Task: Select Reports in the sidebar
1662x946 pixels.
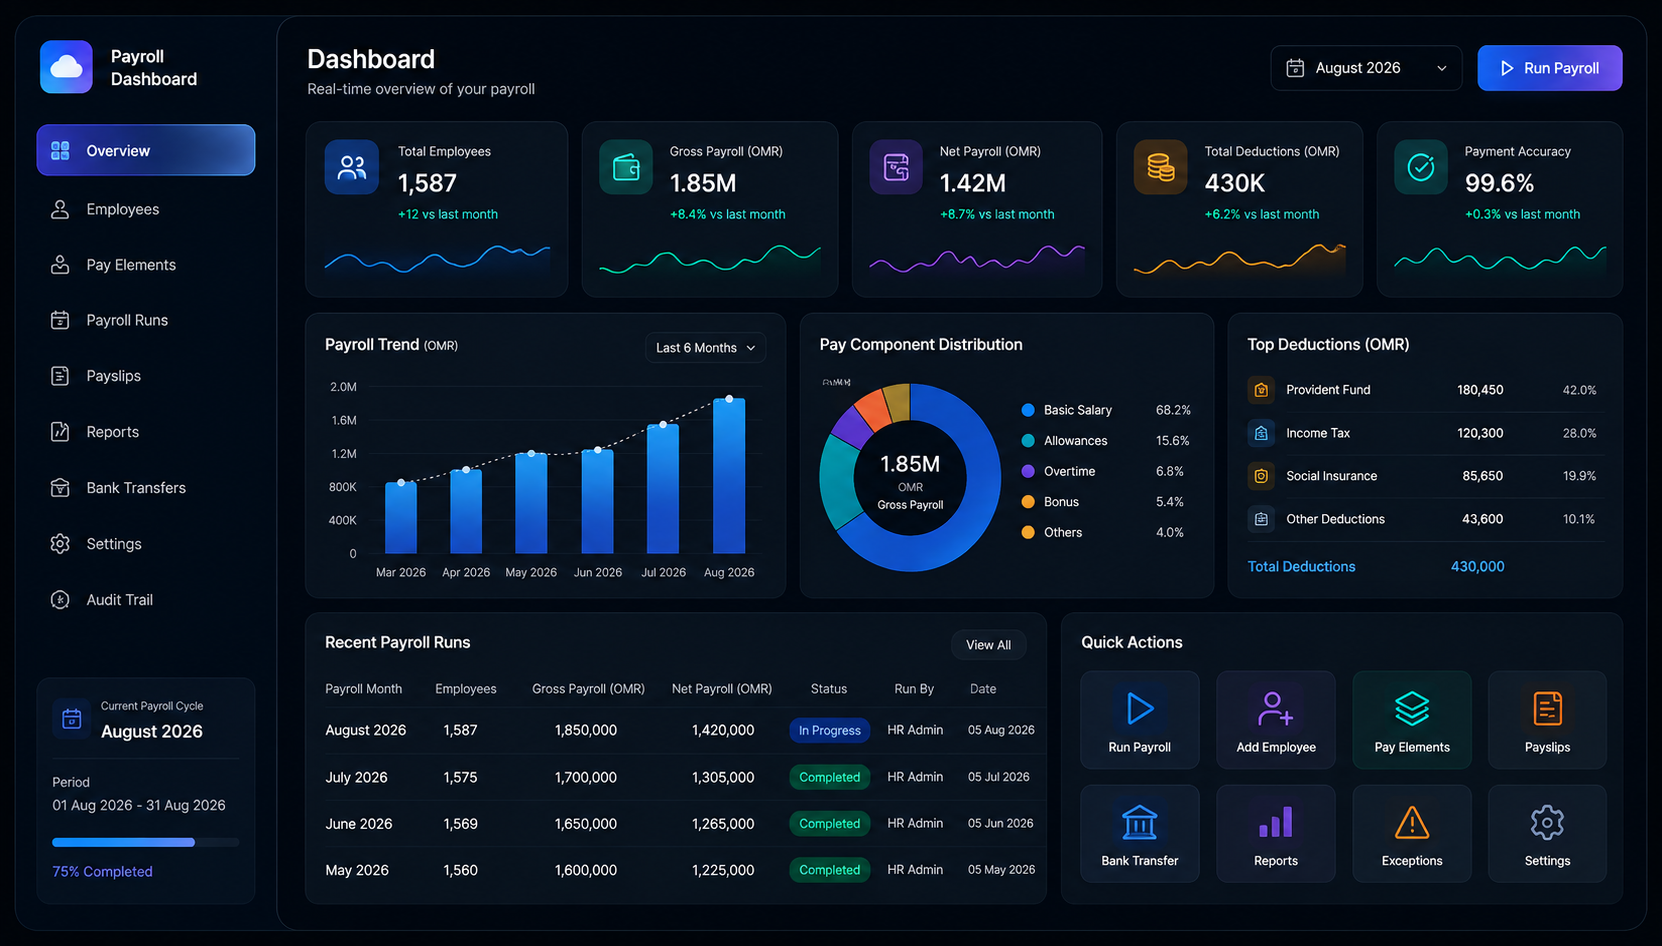Action: click(146, 432)
